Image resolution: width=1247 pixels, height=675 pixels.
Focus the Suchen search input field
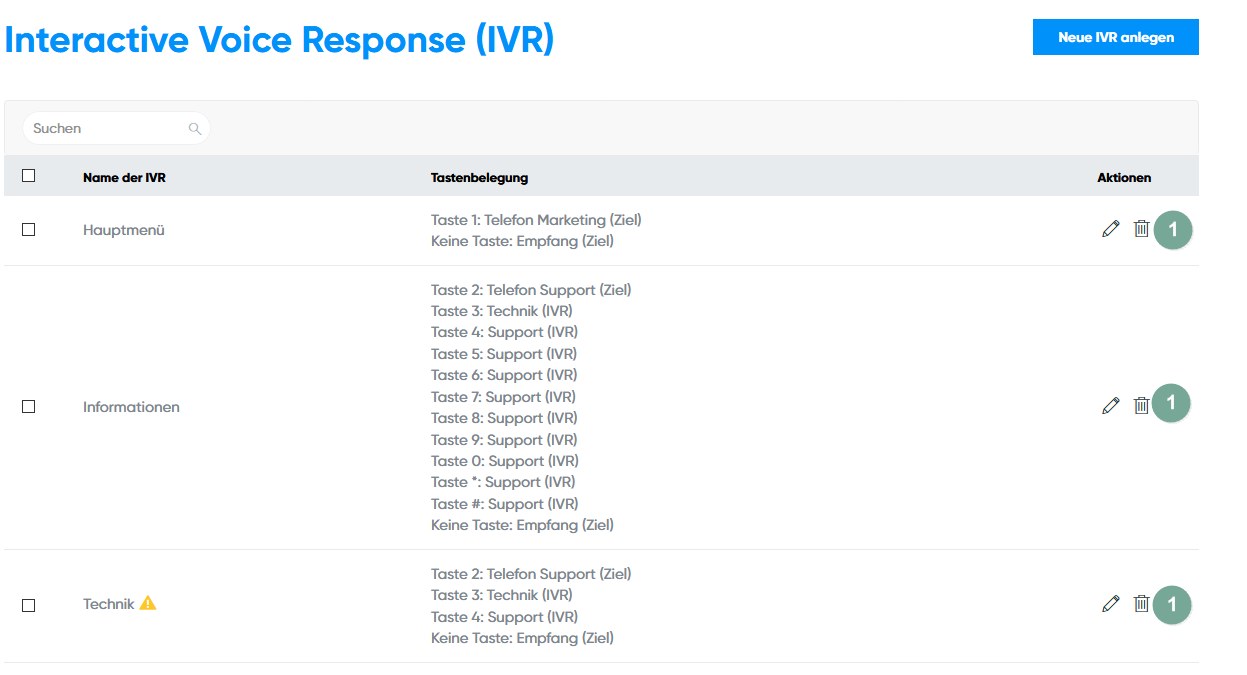105,129
